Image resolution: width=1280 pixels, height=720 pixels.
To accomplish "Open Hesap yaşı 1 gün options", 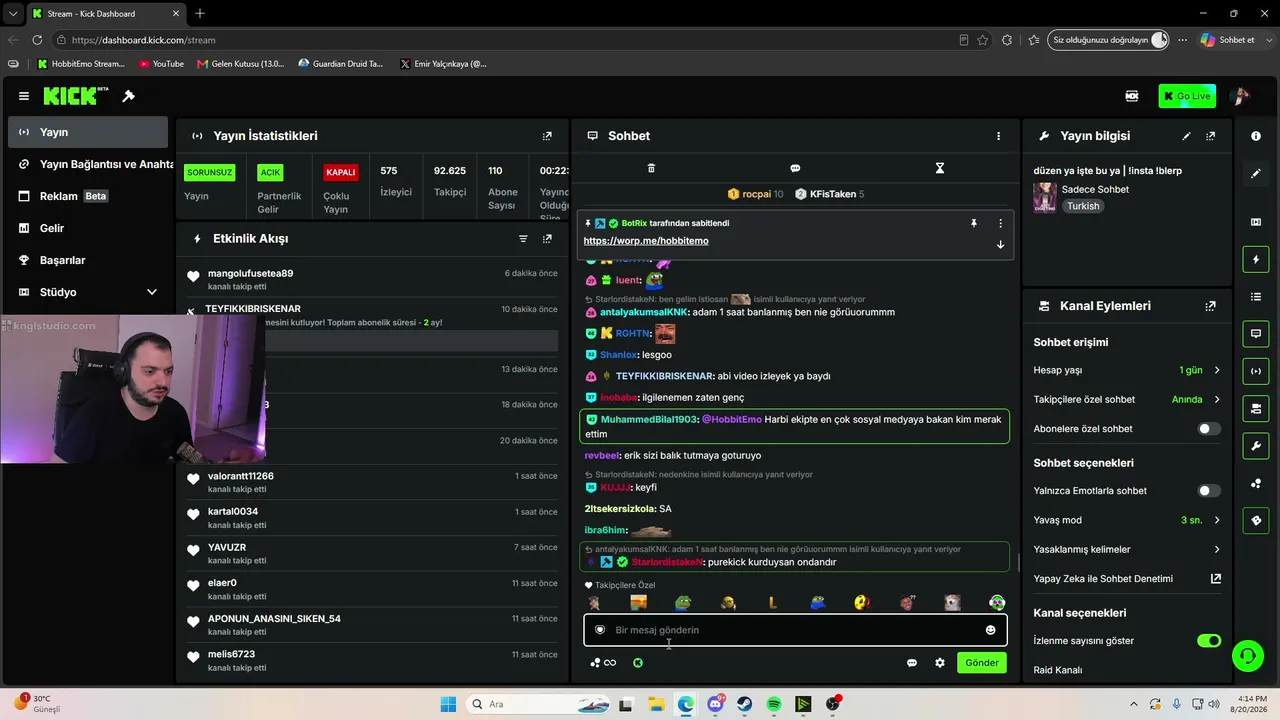I will (x=1127, y=370).
